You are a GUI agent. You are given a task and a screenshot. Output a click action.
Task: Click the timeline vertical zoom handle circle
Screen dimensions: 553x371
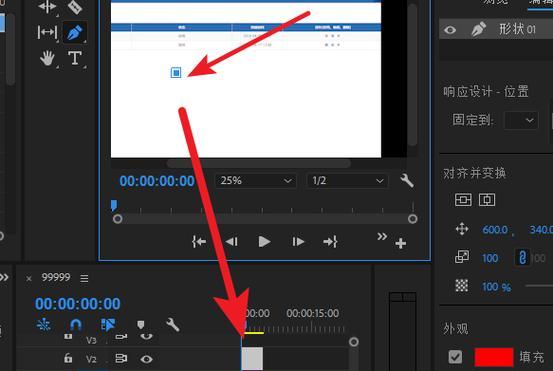click(x=354, y=342)
